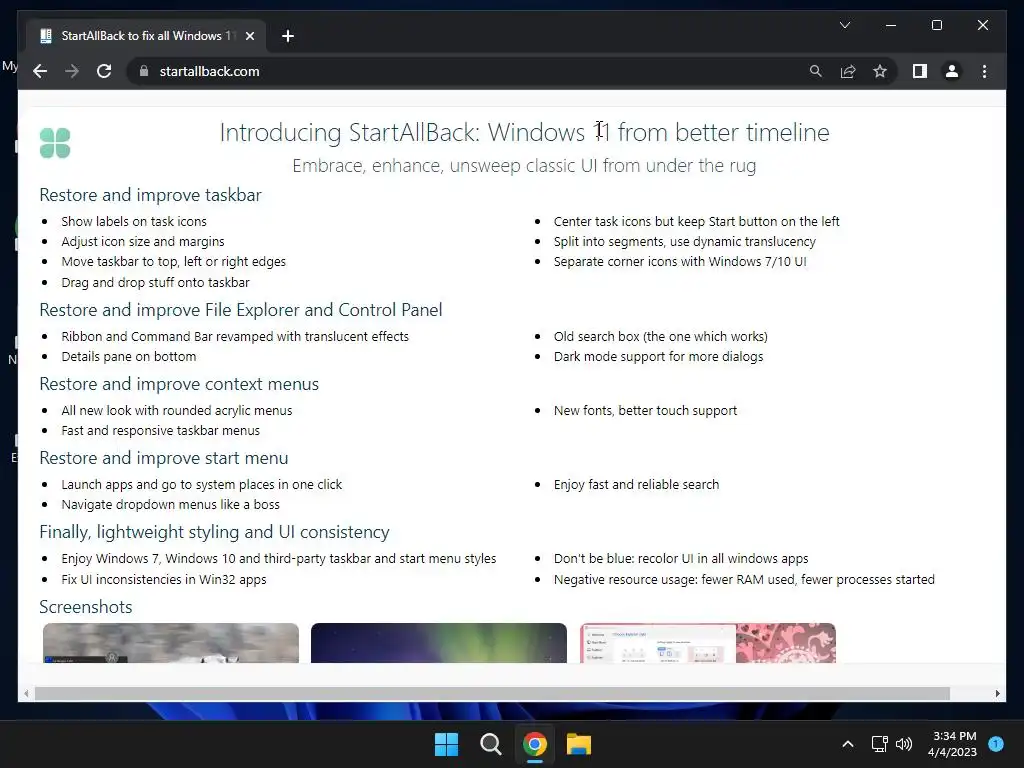
Task: Click the green StartAllBack clover logo
Action: (x=55, y=143)
